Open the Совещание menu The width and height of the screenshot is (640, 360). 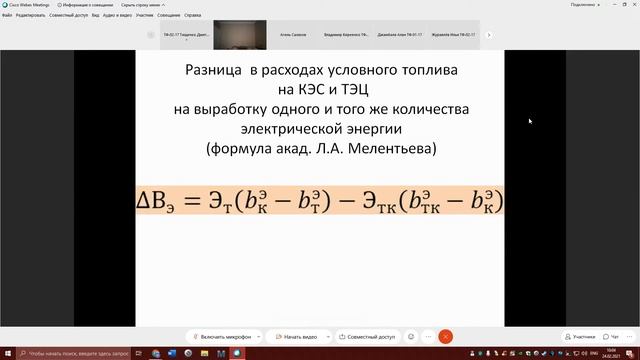(169, 15)
